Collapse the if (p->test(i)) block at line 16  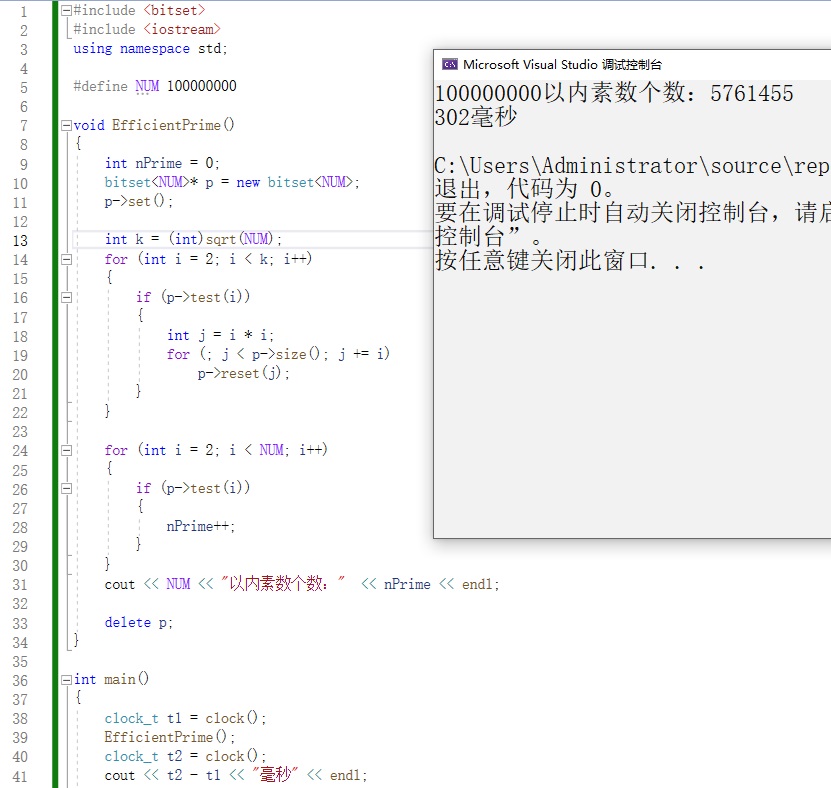pyautogui.click(x=66, y=297)
